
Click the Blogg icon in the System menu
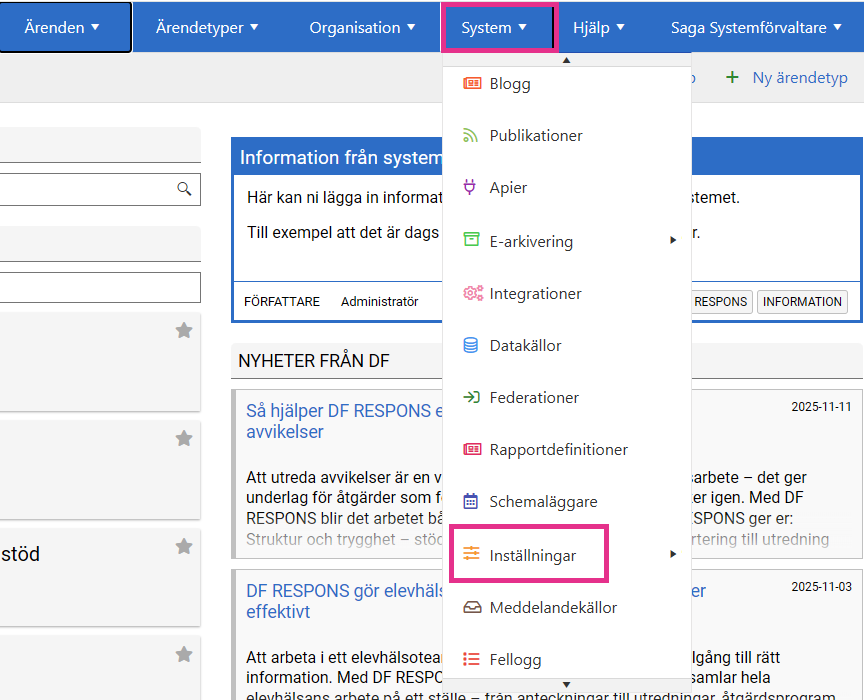[x=468, y=83]
